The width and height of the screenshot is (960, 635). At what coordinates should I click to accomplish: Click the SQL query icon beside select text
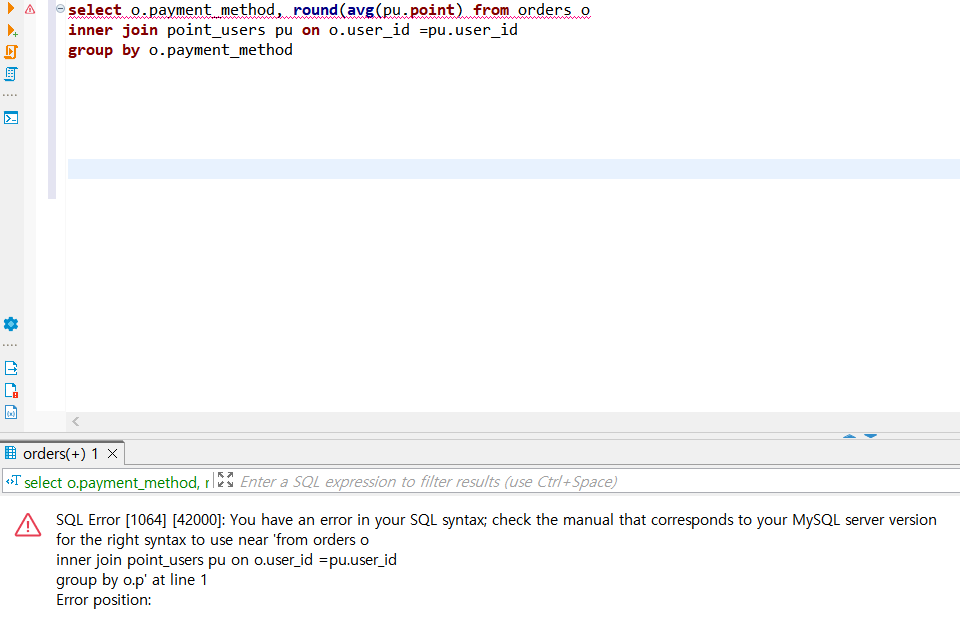click(x=13, y=481)
